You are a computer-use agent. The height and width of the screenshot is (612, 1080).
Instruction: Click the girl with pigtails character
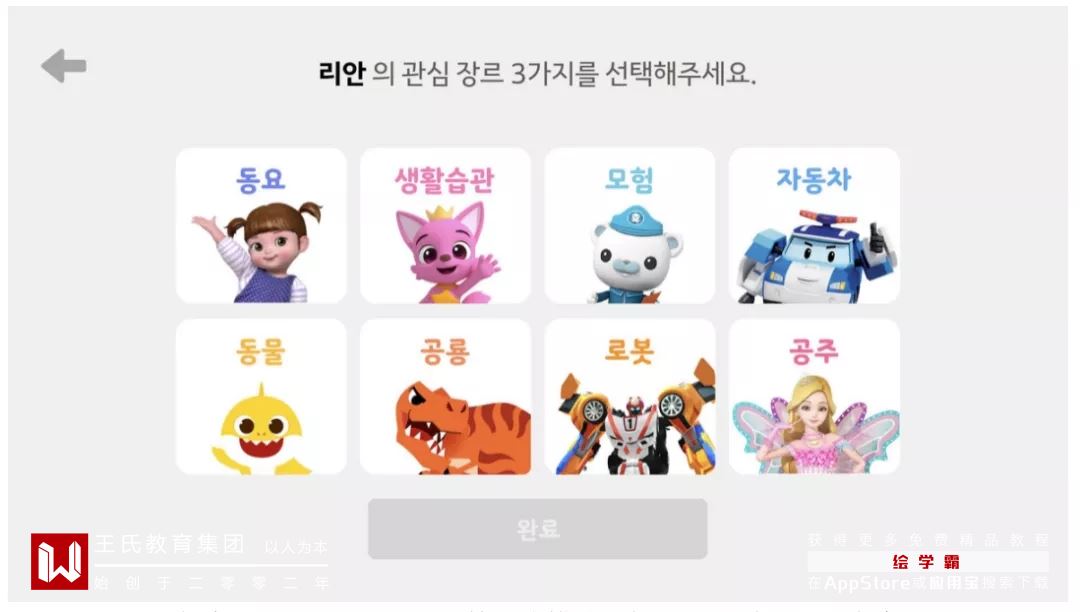pos(259,251)
